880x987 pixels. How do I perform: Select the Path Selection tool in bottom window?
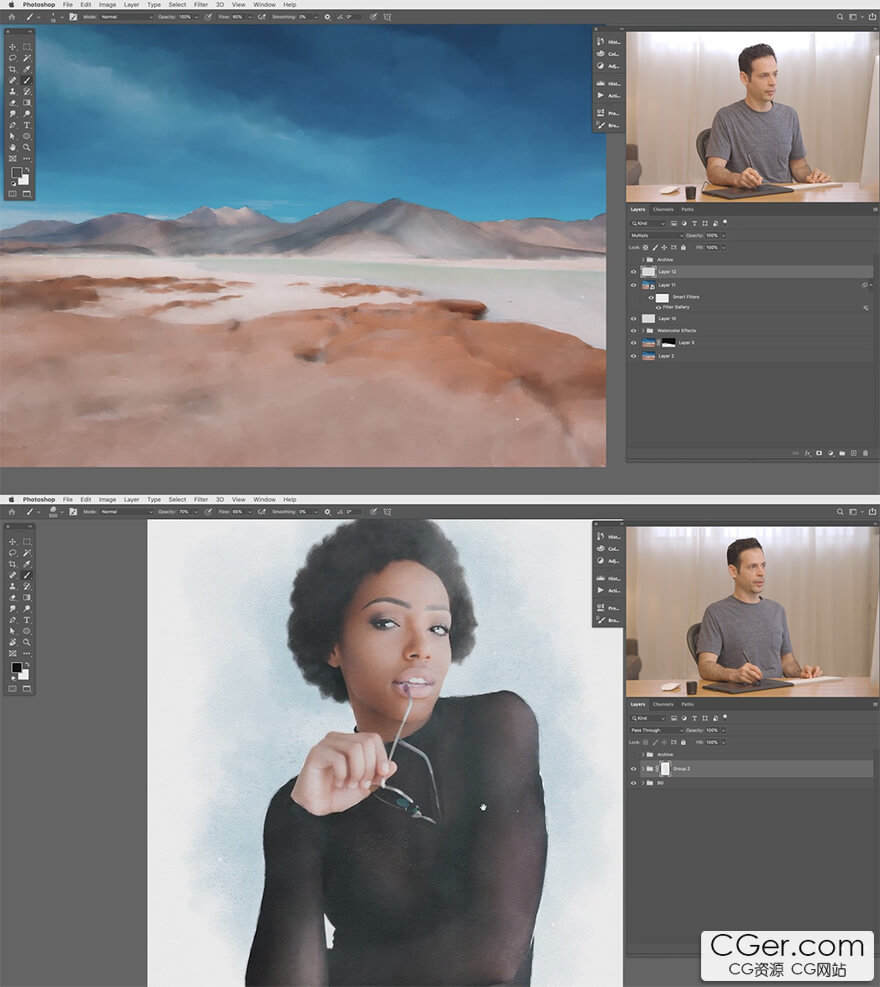[x=13, y=631]
